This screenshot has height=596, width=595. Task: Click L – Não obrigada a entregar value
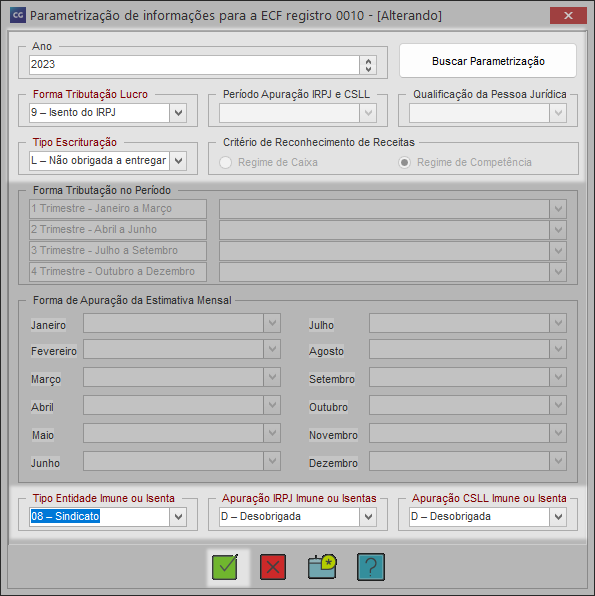98,161
